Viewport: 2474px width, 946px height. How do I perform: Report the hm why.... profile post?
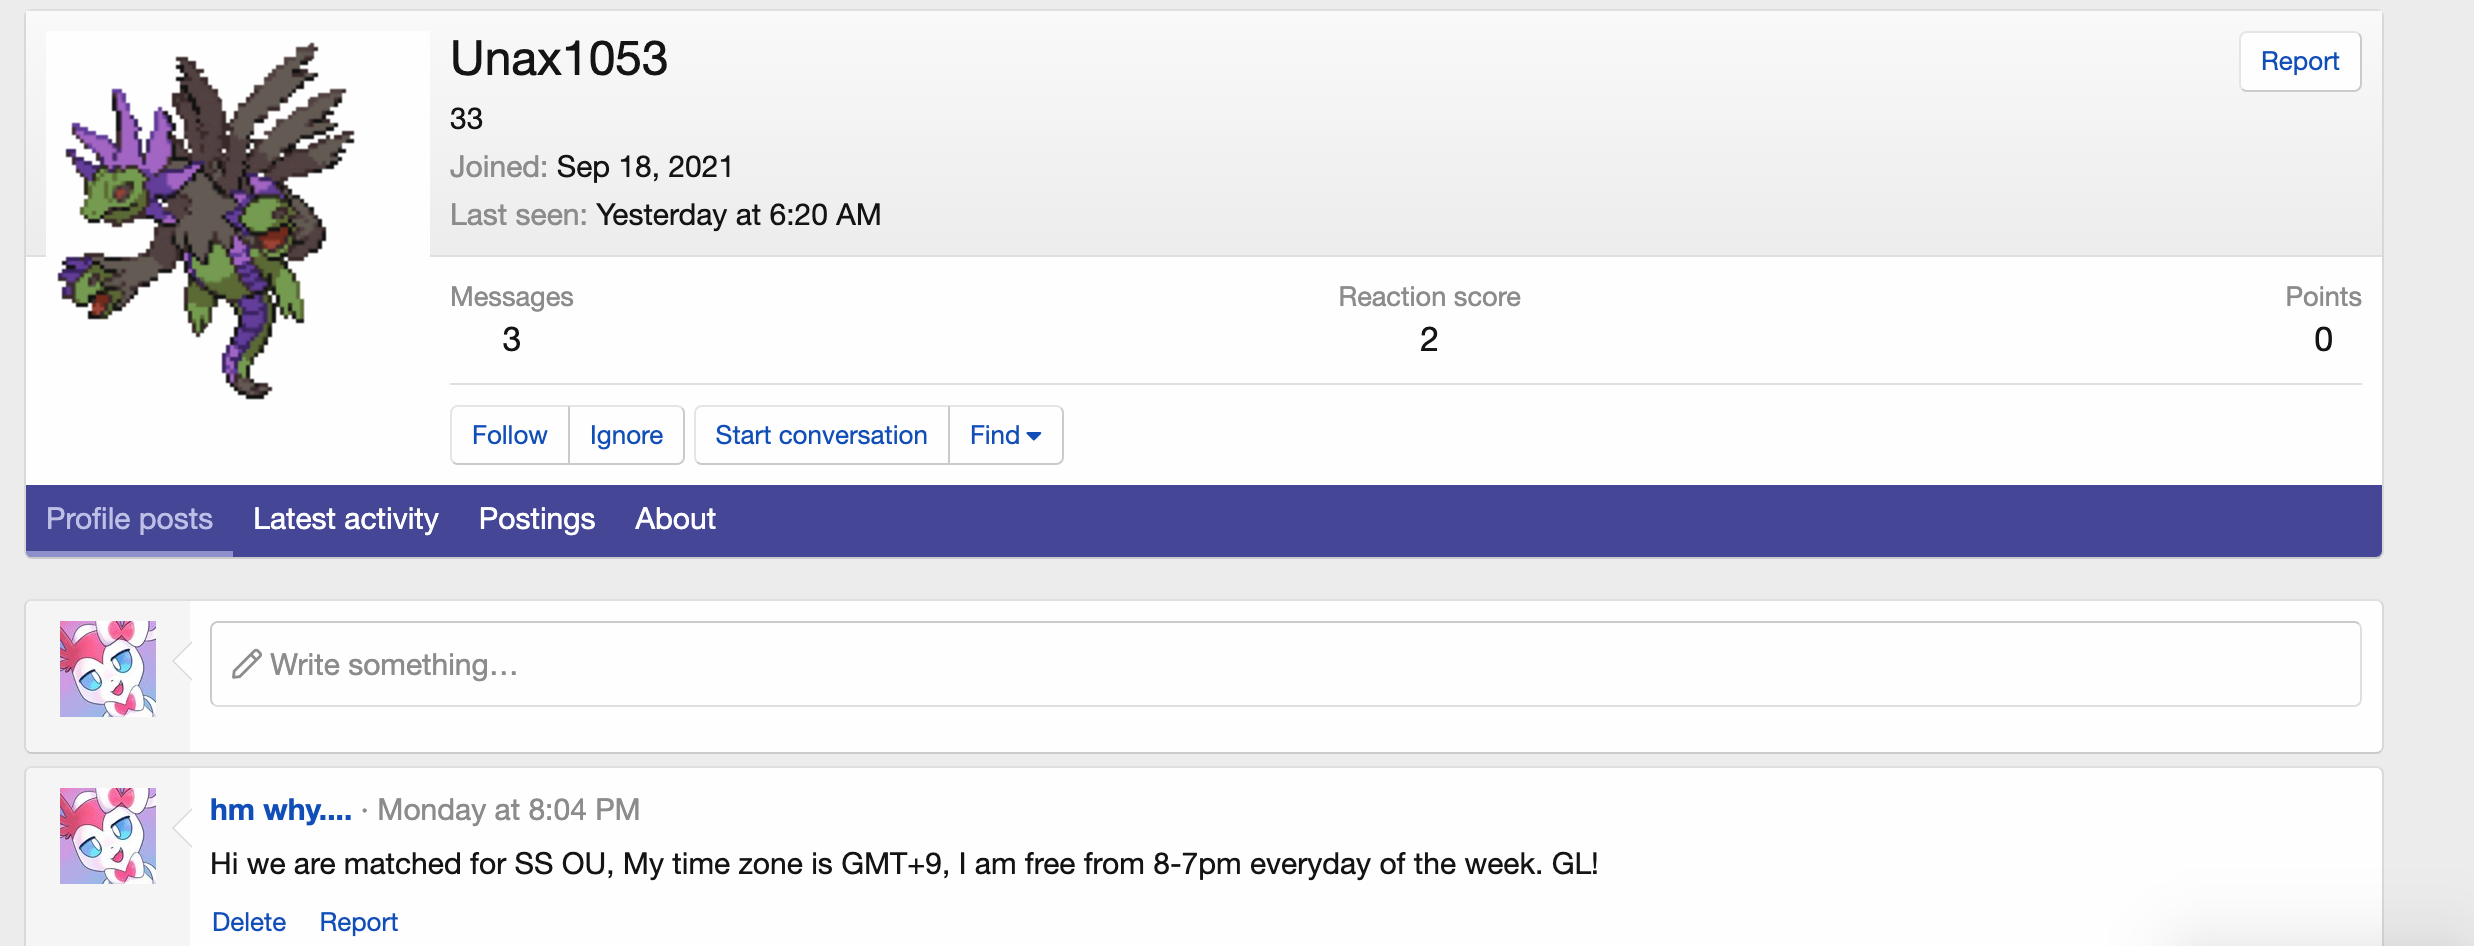358,922
